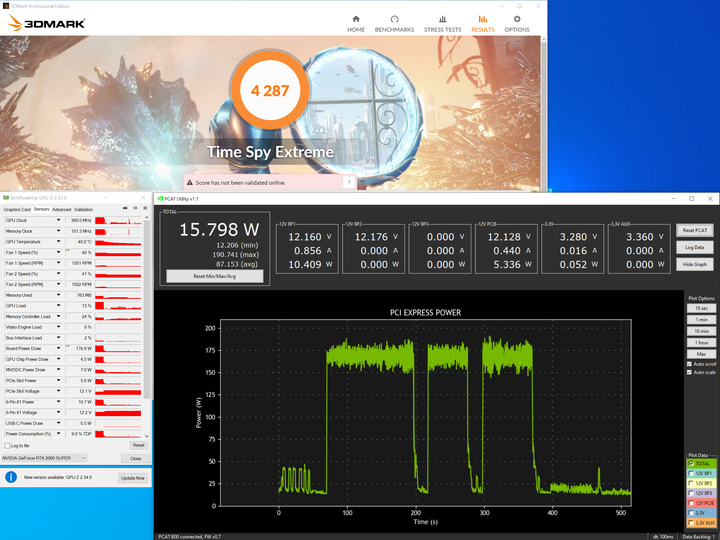Open the 3DMark Benchmarks gauge icon
720x540 pixels.
click(x=394, y=19)
